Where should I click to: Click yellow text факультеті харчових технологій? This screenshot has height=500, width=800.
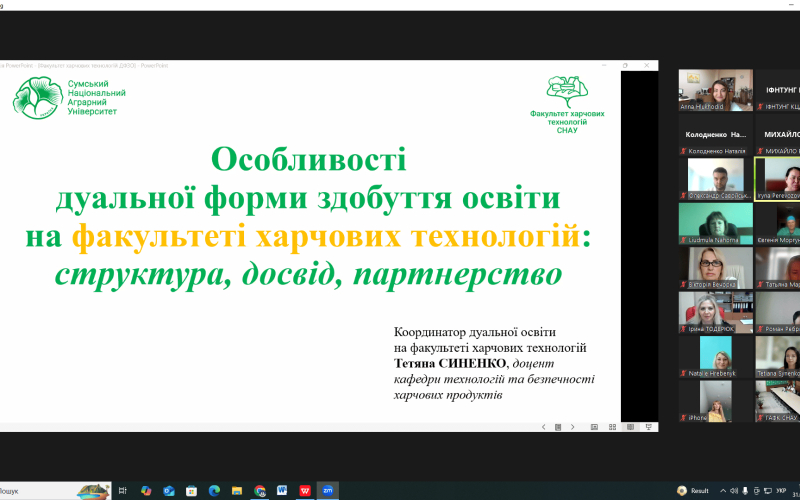(x=326, y=236)
